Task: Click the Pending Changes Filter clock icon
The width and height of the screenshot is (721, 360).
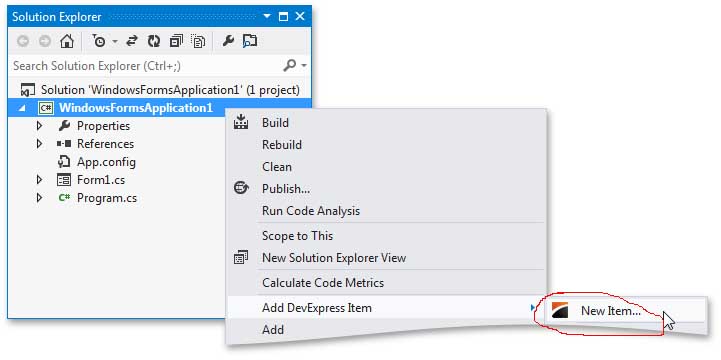Action: pos(98,41)
